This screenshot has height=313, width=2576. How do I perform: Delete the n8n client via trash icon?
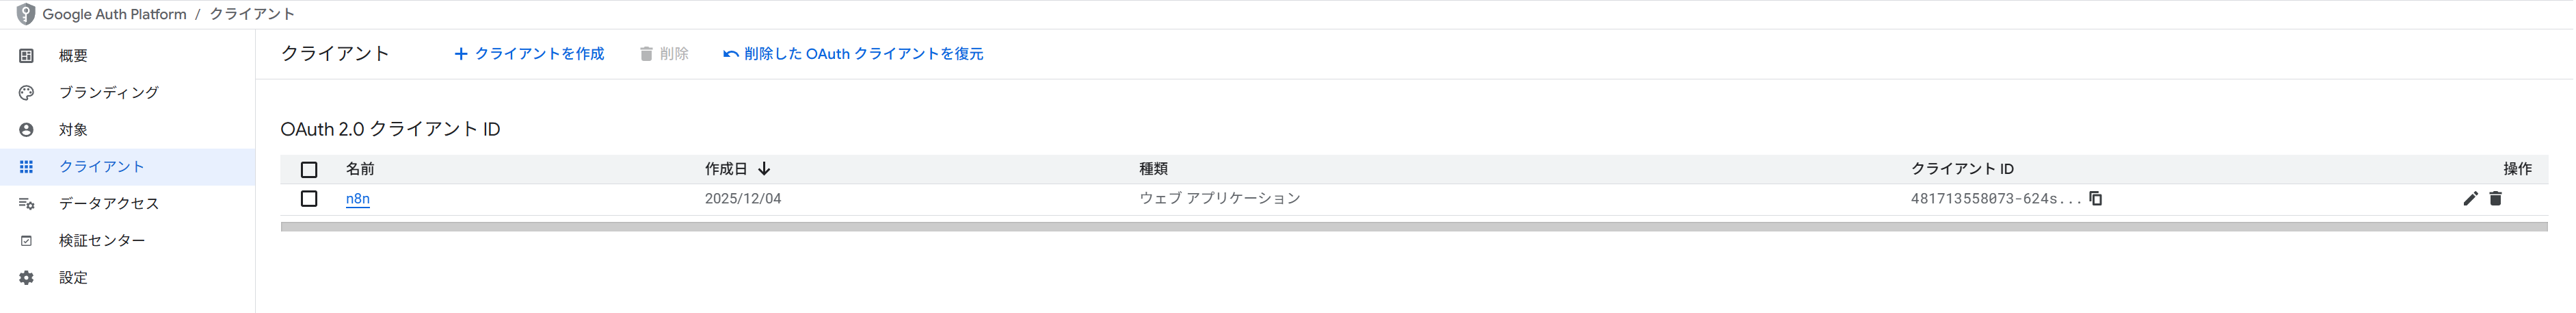pos(2496,199)
